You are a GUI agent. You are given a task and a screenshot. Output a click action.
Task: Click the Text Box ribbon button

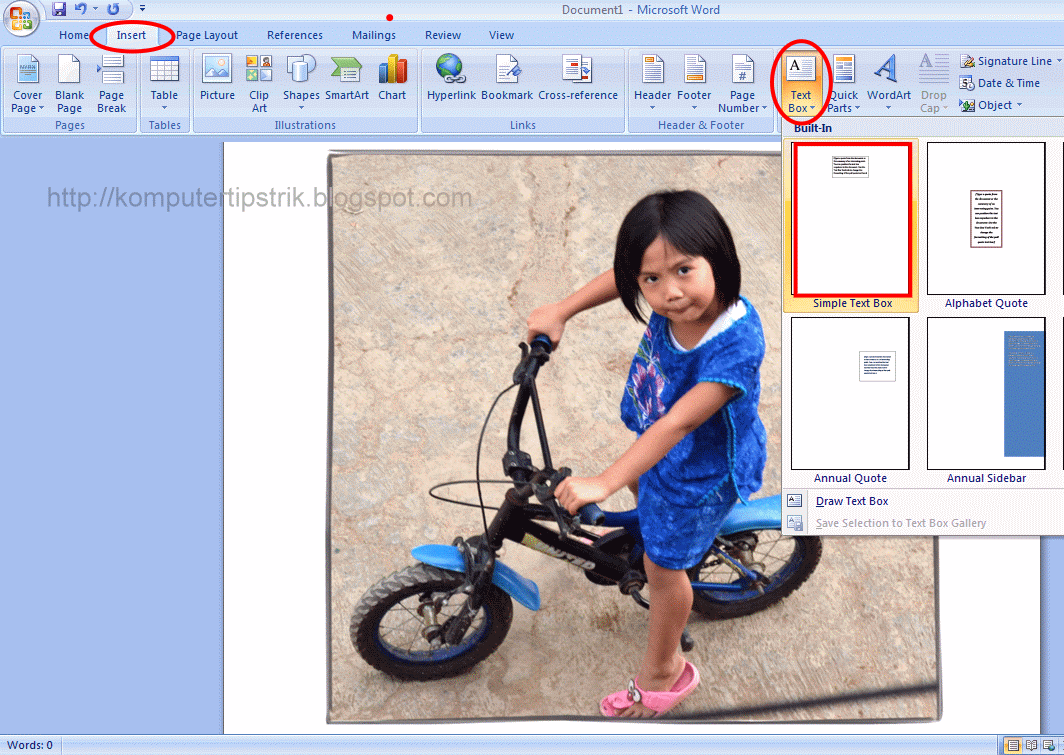tap(801, 83)
